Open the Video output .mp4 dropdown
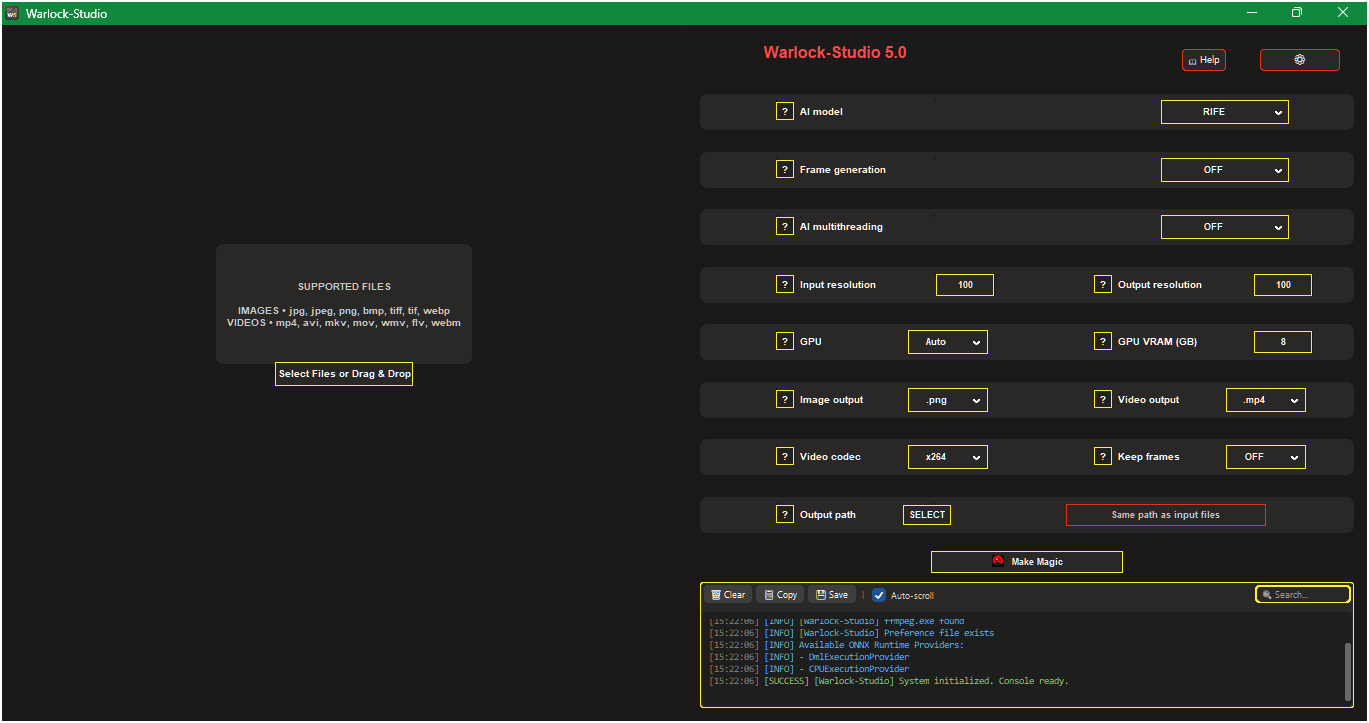This screenshot has width=1369, height=723. click(1266, 400)
